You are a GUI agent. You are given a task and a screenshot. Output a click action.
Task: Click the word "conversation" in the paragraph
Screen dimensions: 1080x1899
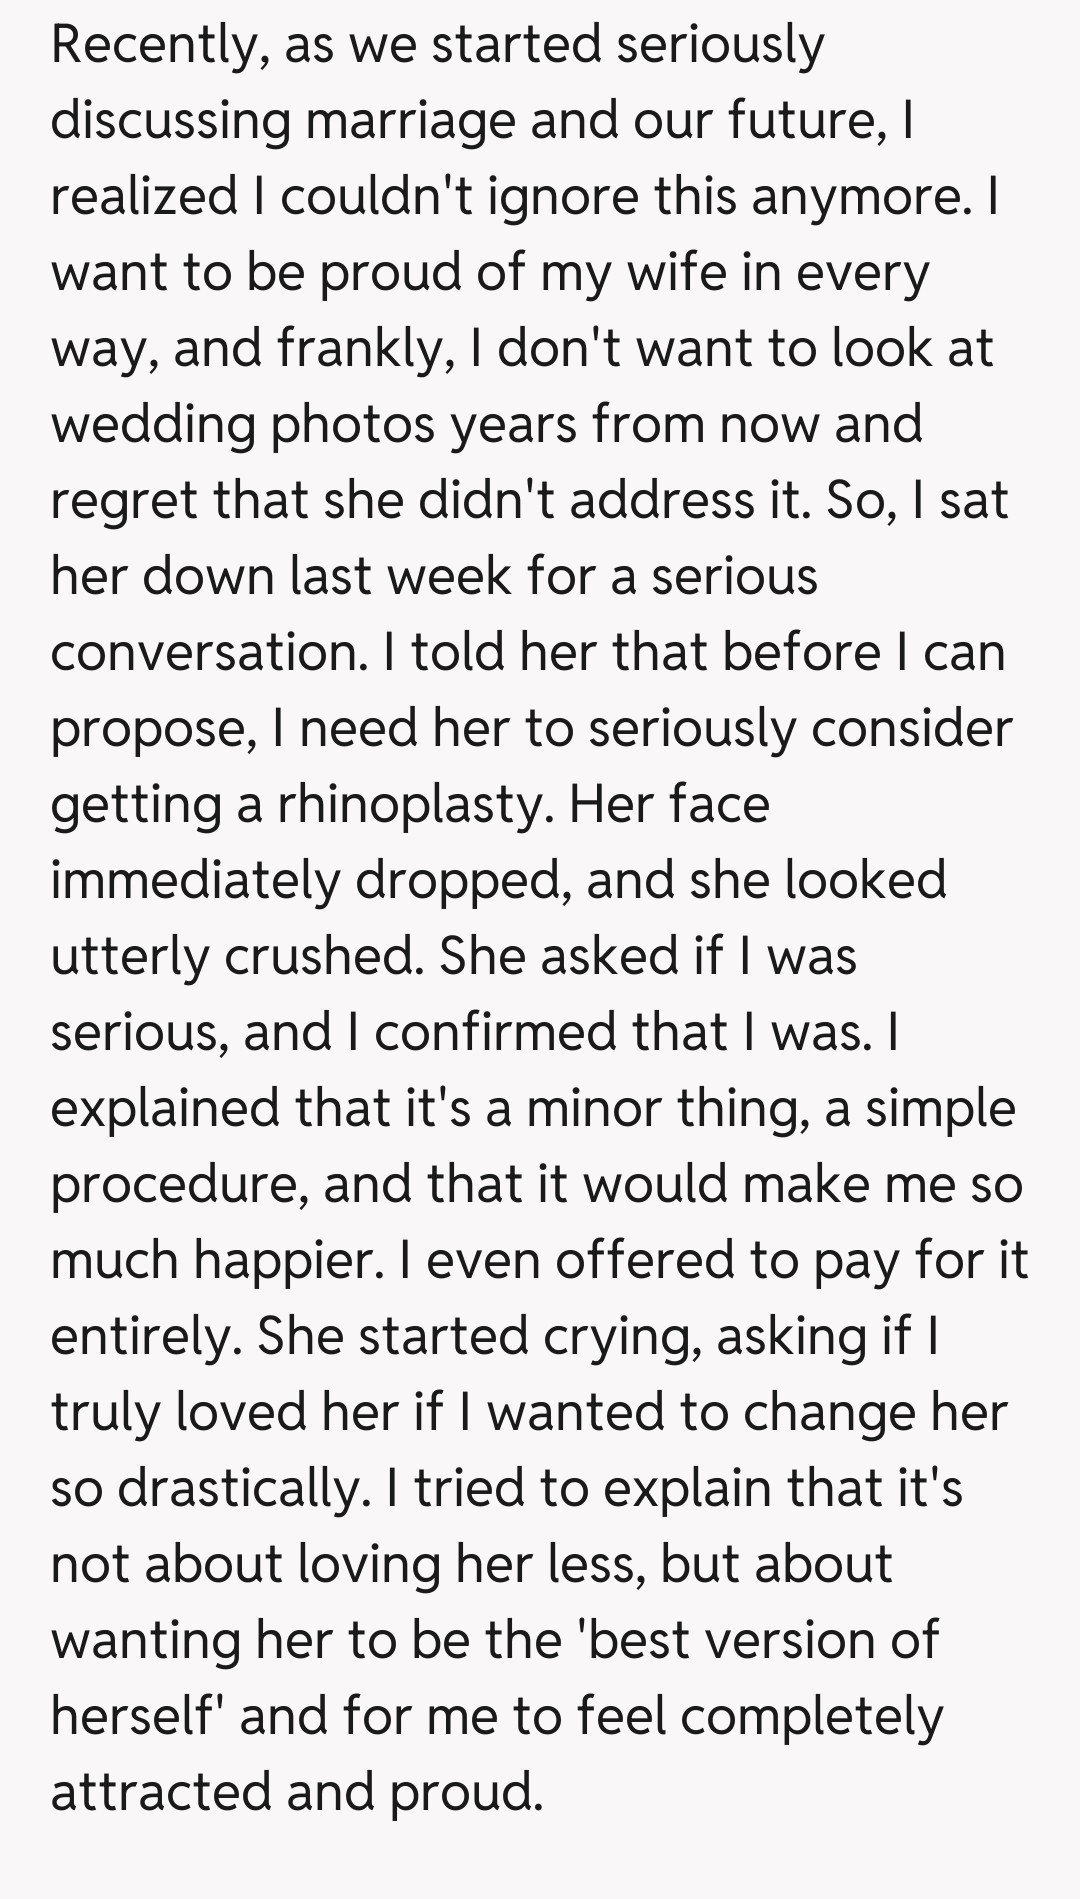point(203,652)
